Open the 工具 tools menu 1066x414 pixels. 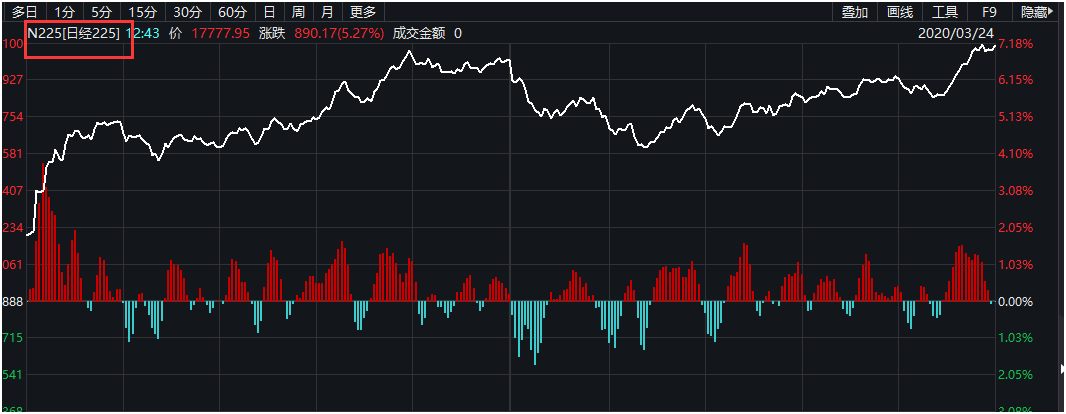[945, 12]
